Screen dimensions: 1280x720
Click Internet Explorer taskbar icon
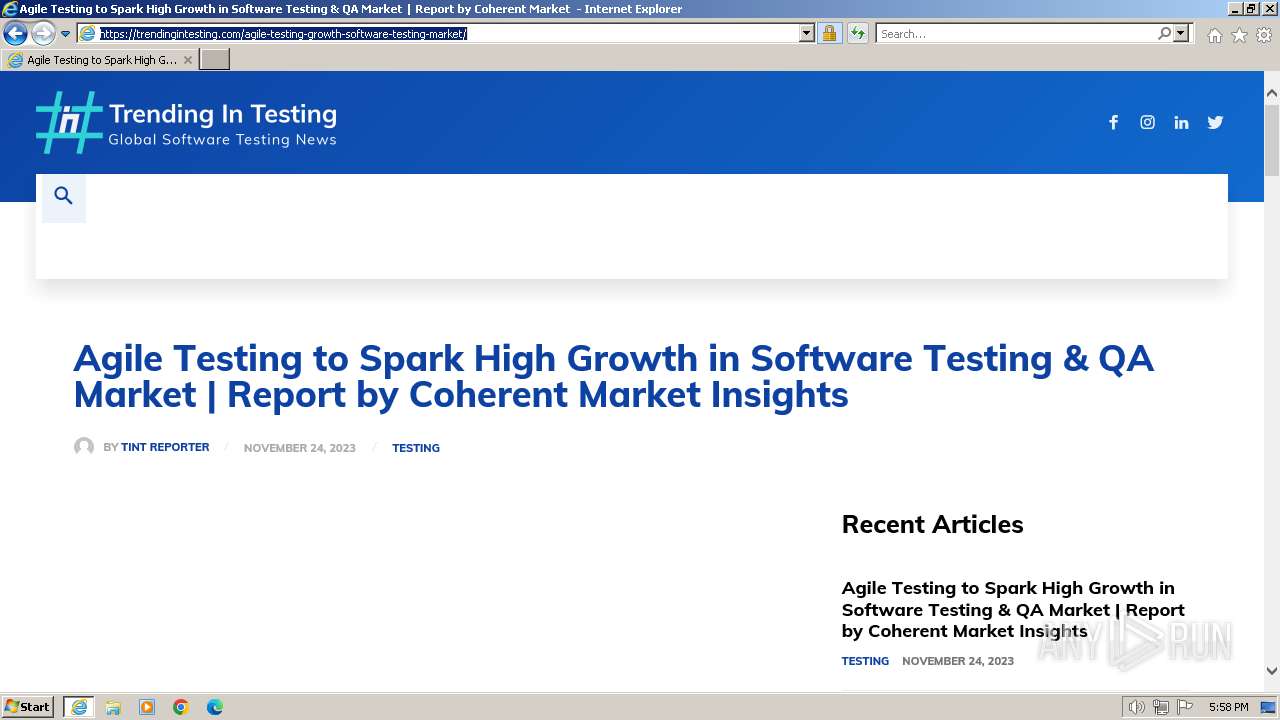79,707
